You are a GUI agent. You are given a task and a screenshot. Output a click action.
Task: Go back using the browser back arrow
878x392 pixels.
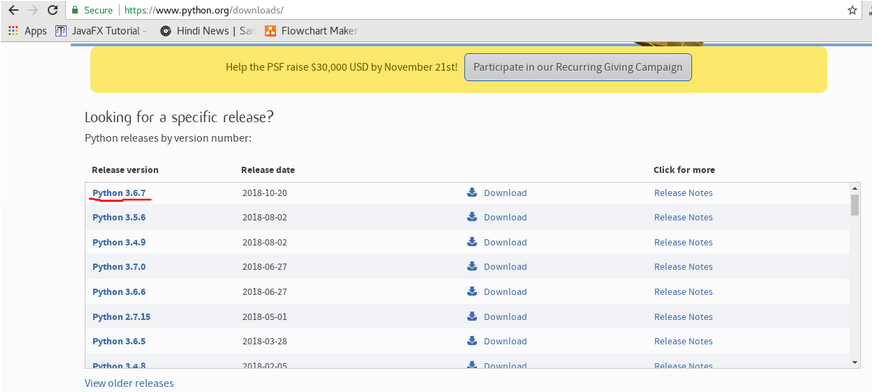[x=13, y=10]
